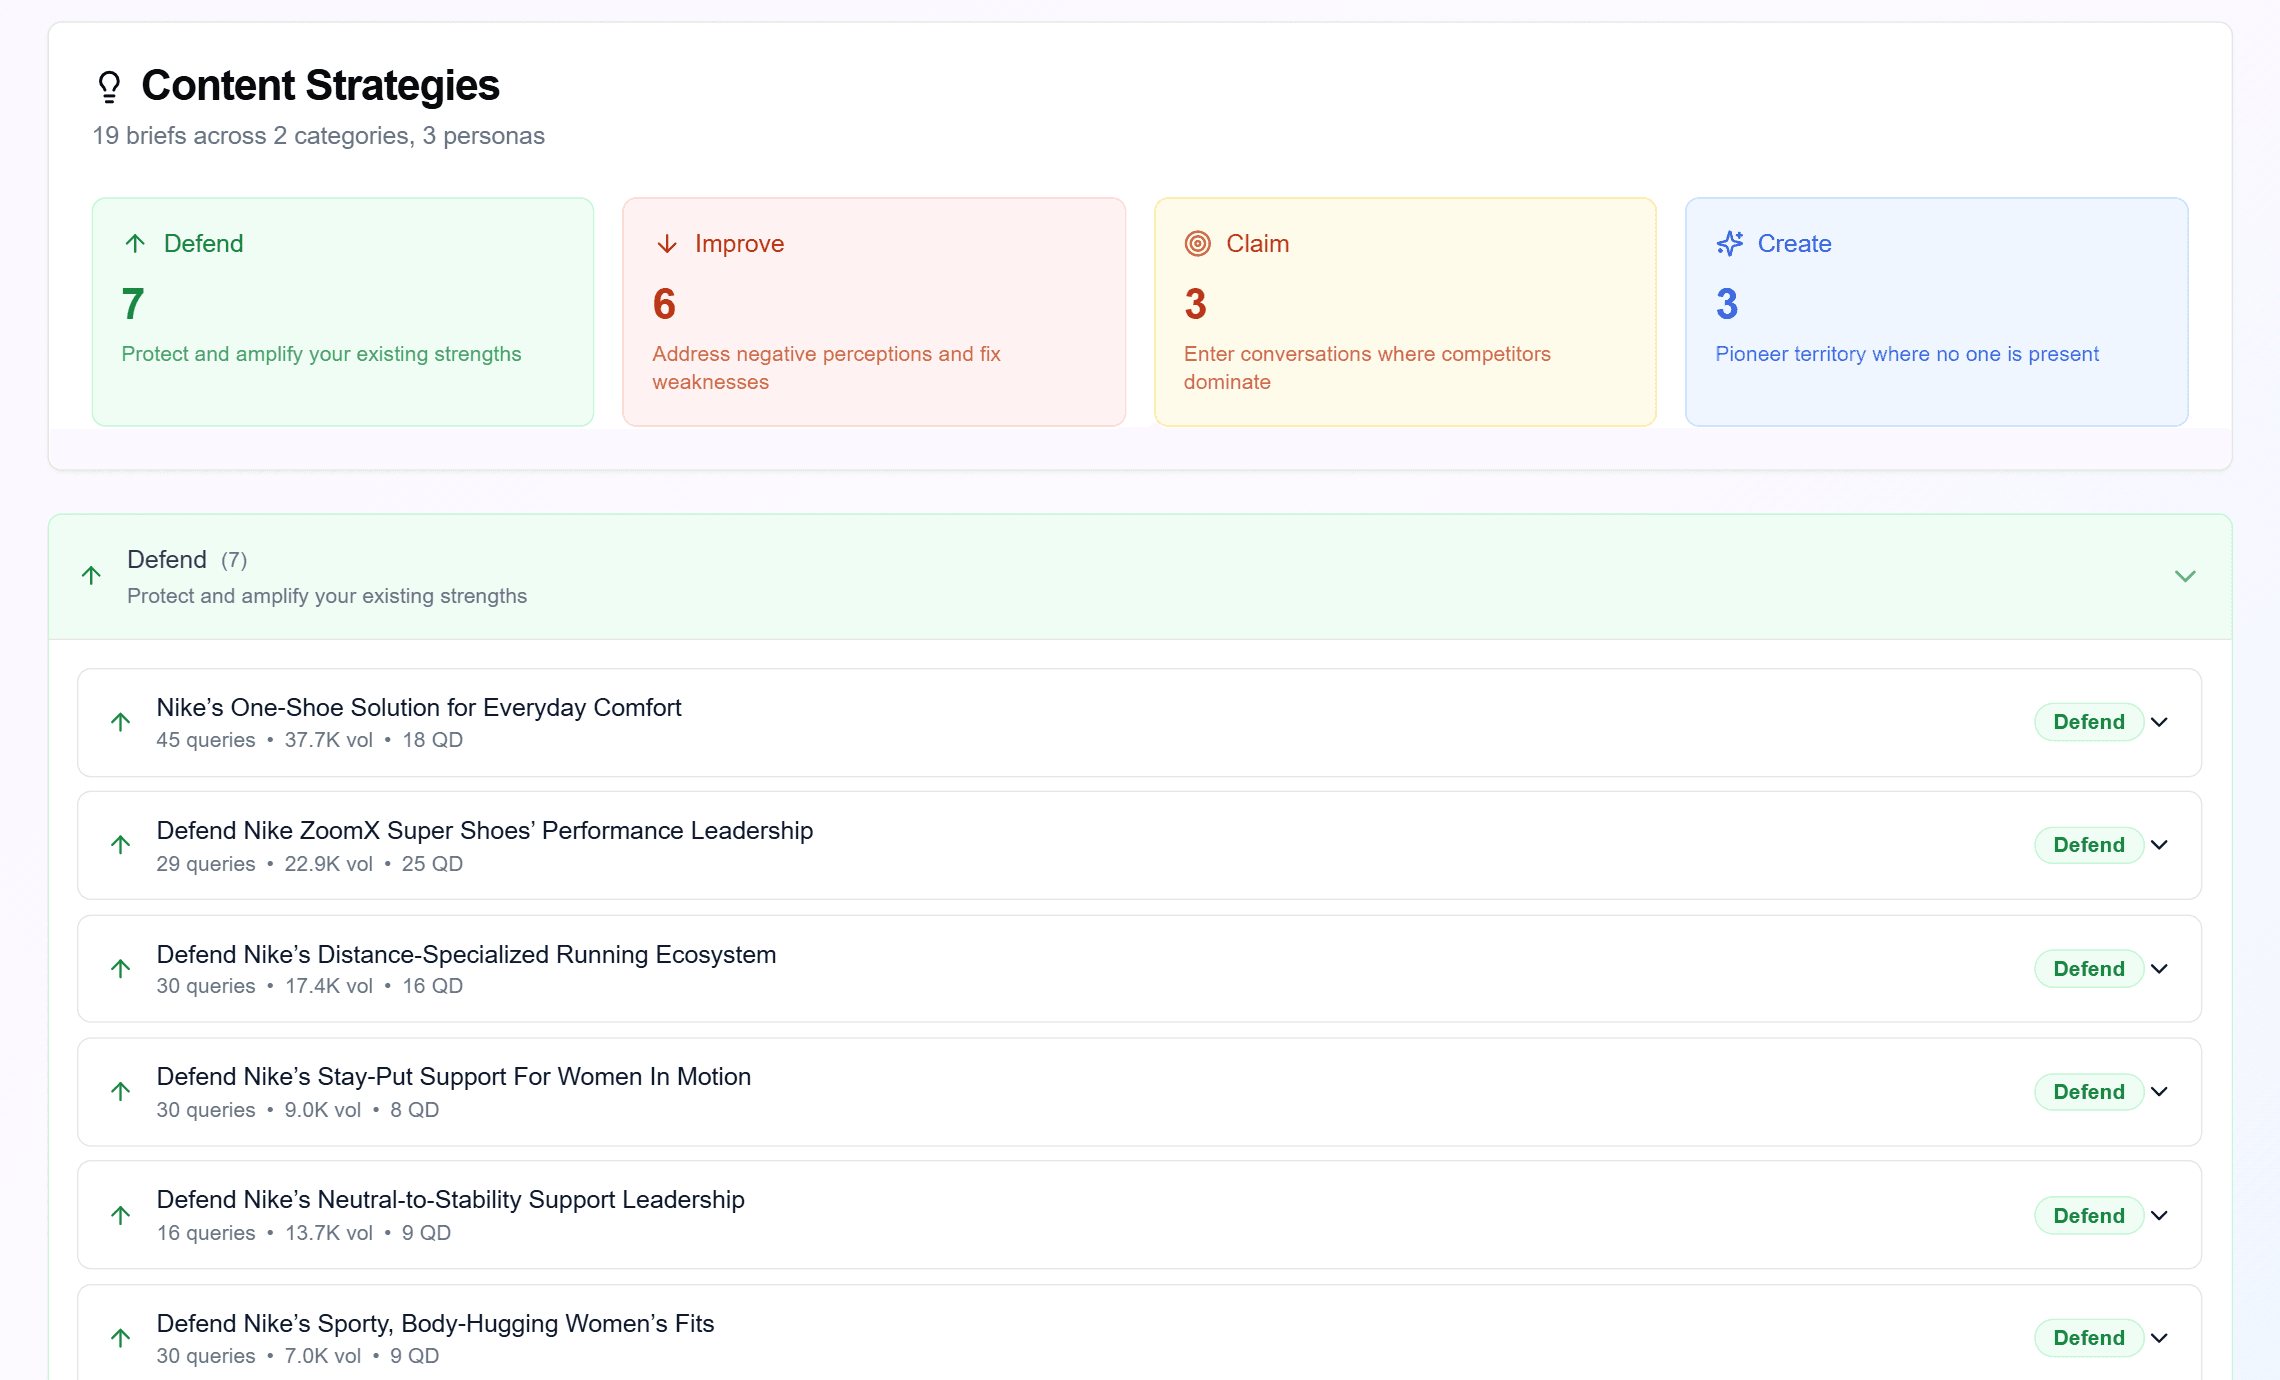
Task: Click the green arrow in Defend section header
Action: tap(91, 576)
